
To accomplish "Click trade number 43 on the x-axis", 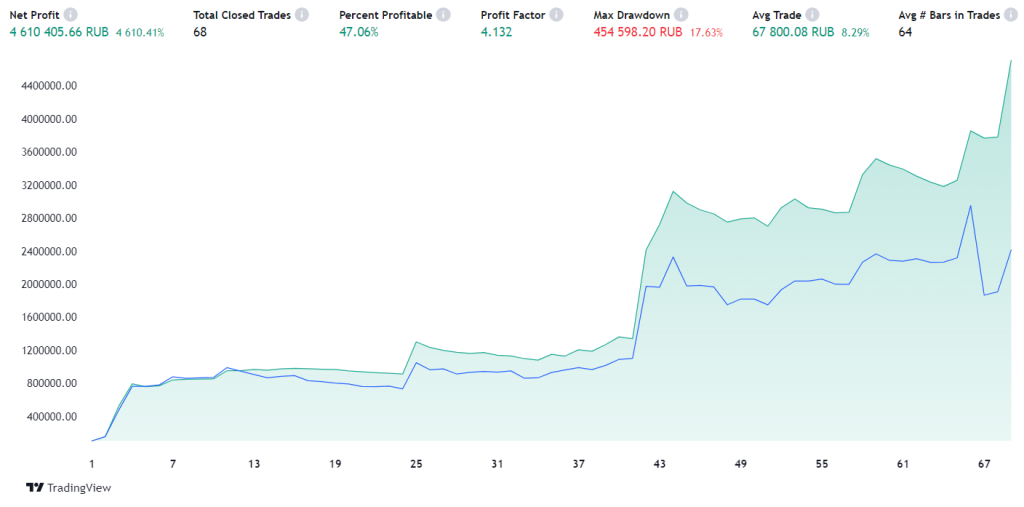I will coord(660,465).
